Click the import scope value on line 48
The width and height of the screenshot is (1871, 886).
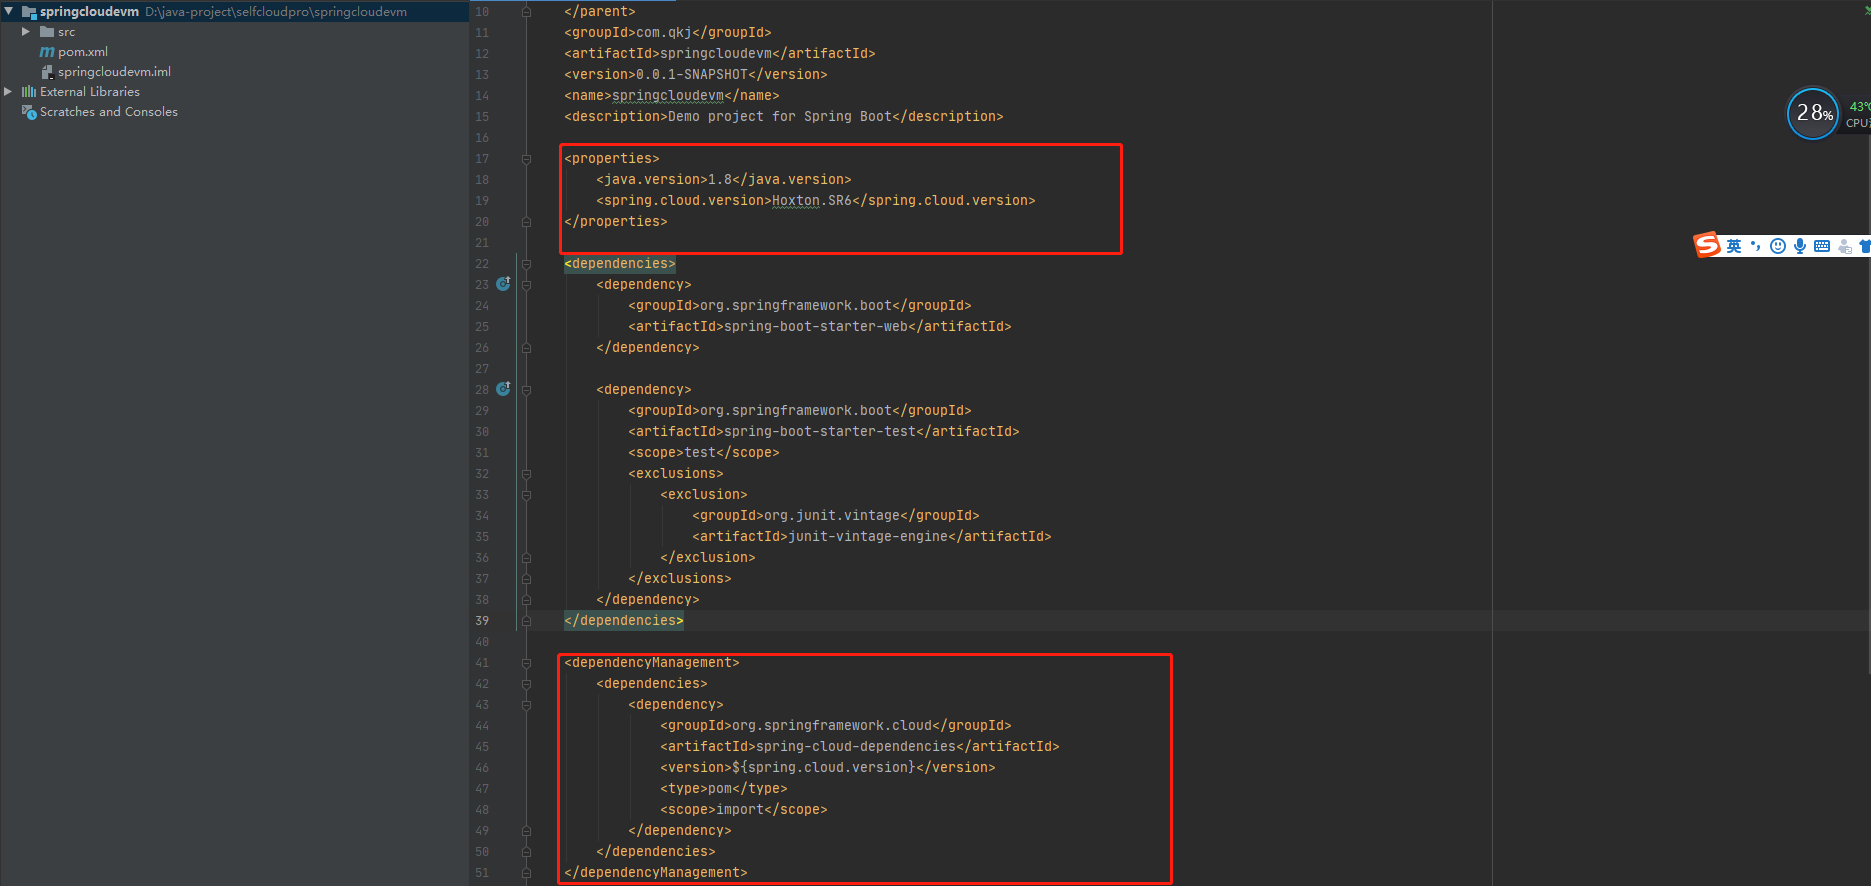(x=740, y=810)
